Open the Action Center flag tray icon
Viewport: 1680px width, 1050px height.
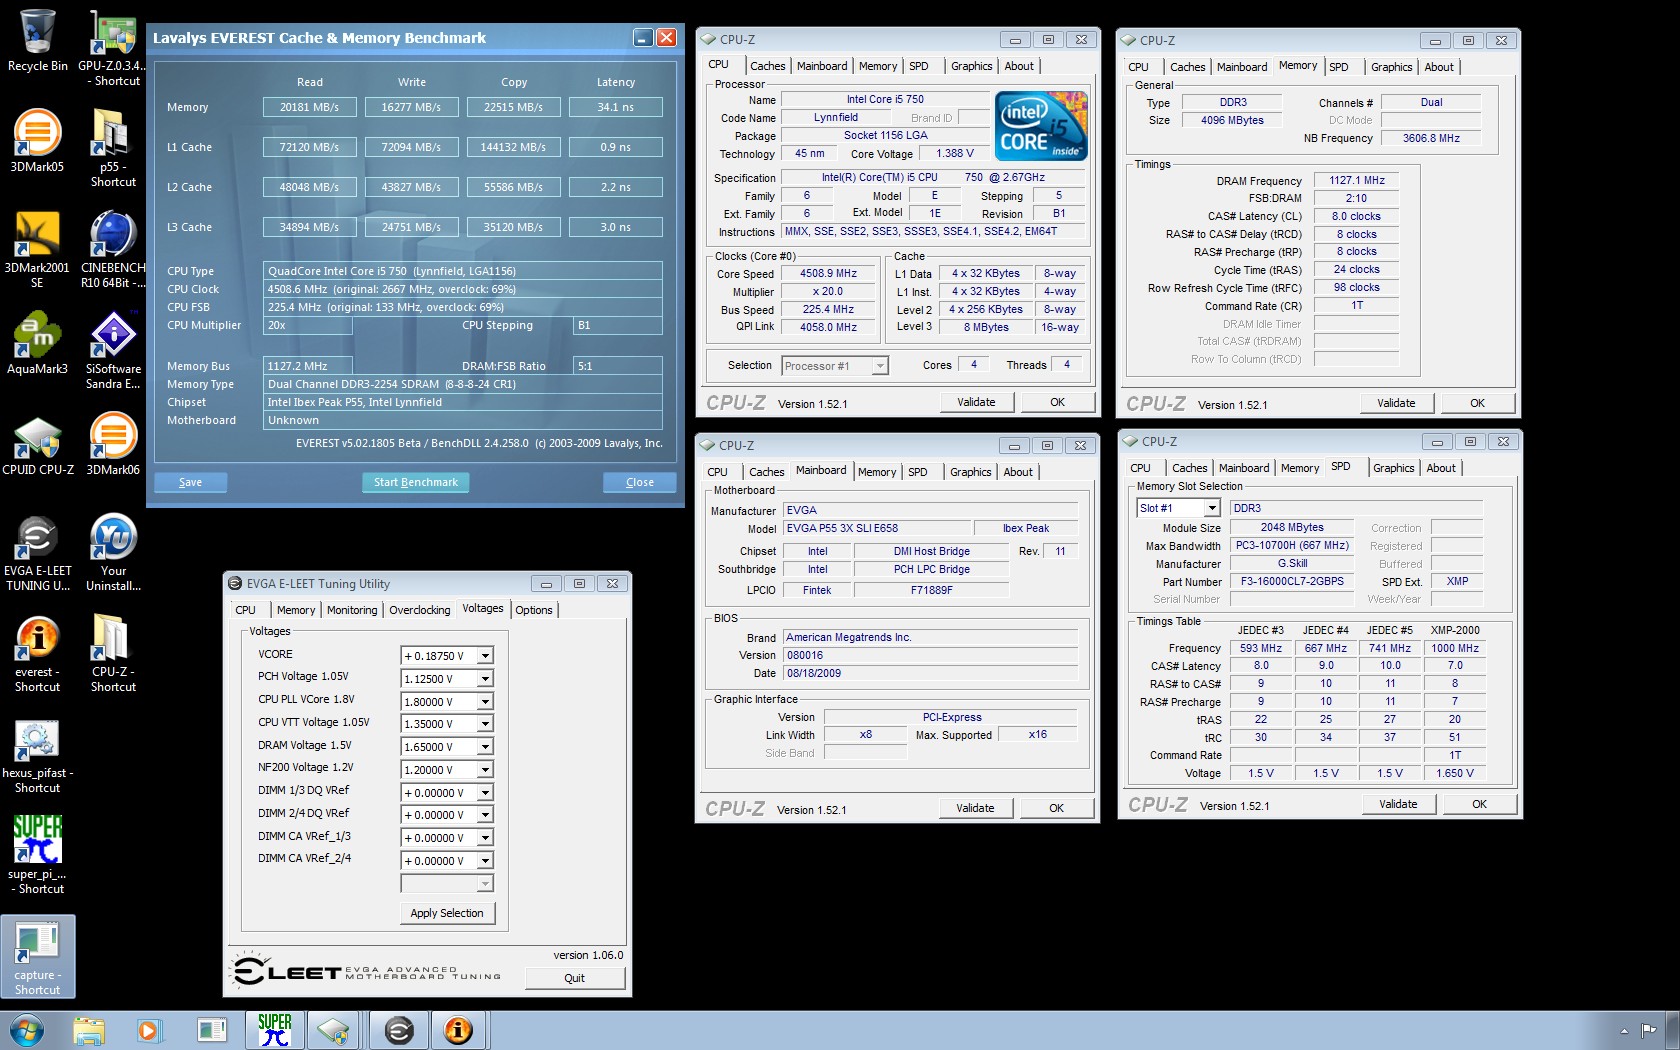[x=1649, y=1030]
